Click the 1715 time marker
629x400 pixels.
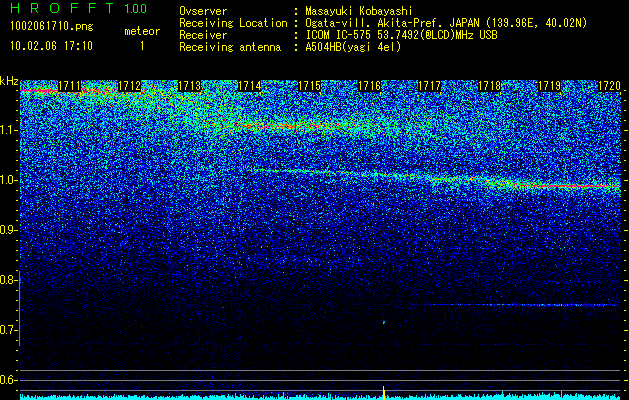[x=310, y=86]
